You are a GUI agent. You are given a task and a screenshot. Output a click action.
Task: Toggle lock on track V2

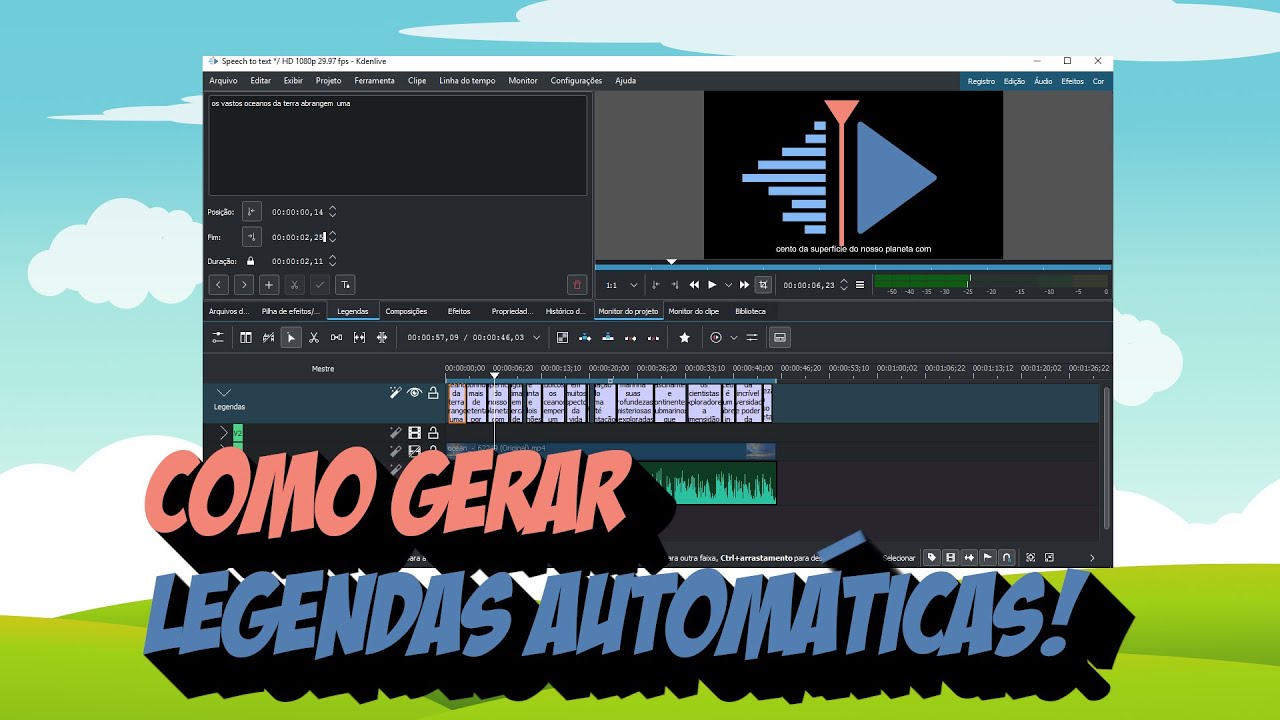[x=433, y=433]
